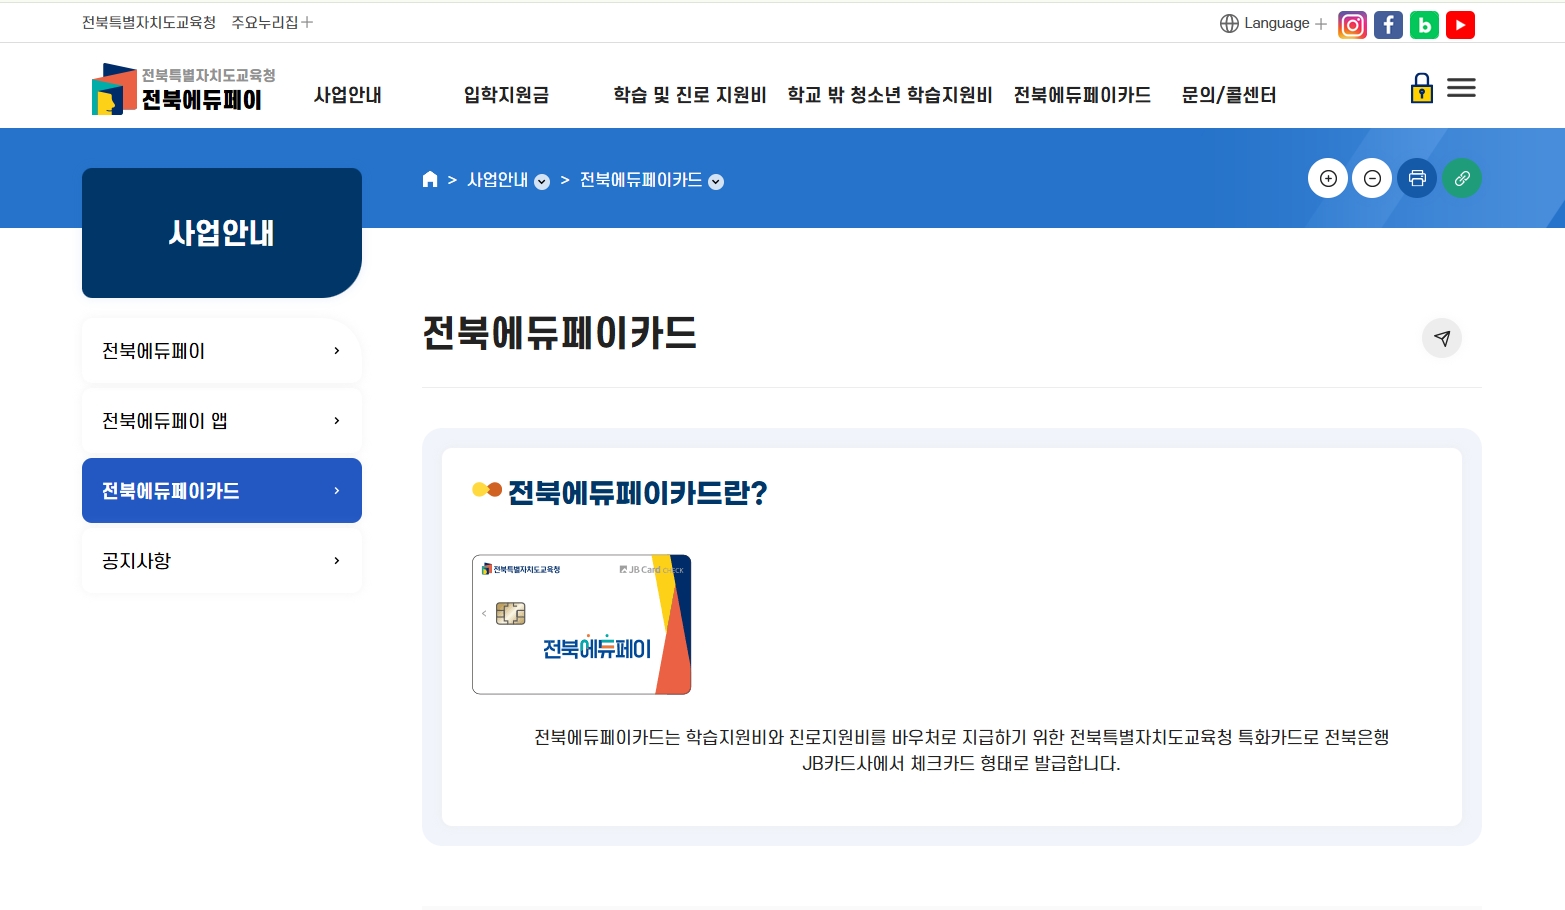
Task: Select 공지사항 in the sidebar
Action: (222, 561)
